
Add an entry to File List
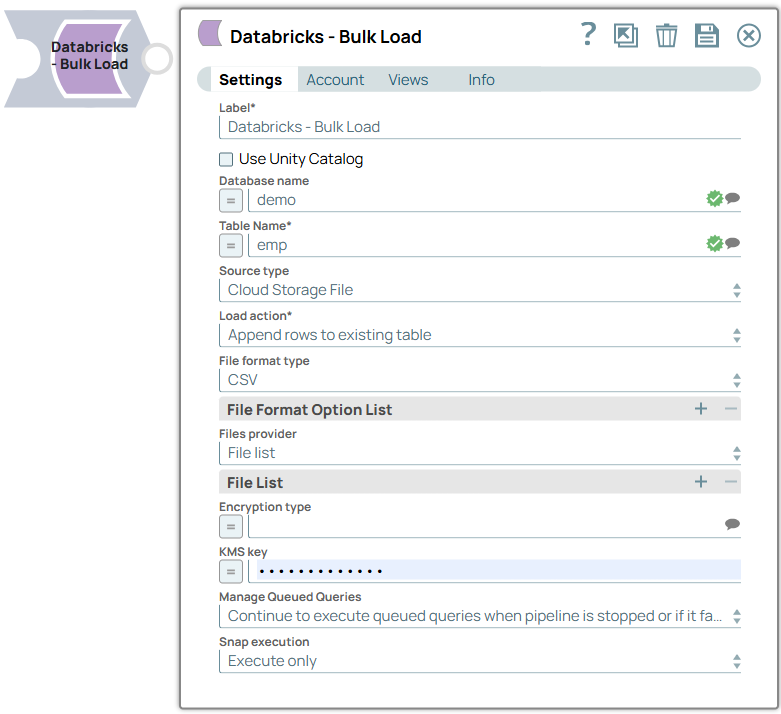701,482
